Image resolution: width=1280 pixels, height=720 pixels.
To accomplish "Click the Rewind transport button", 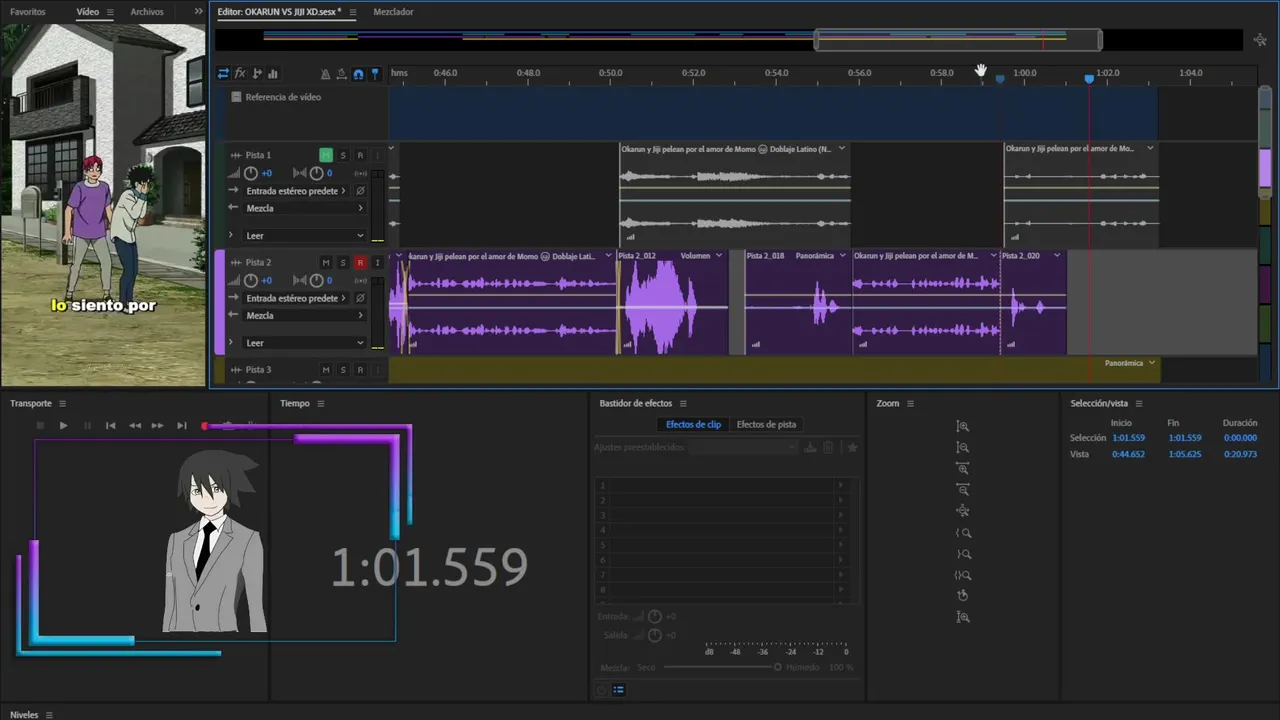I will tap(134, 425).
